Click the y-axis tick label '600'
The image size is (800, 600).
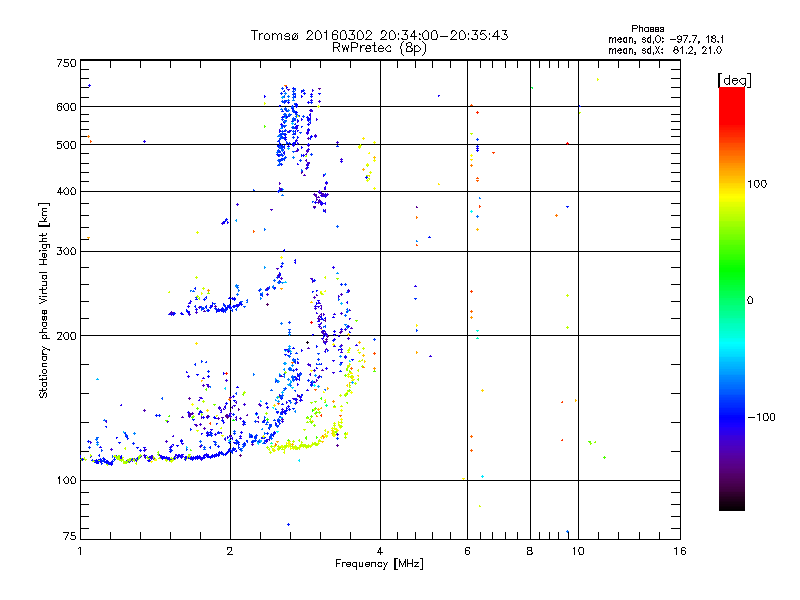click(x=67, y=107)
